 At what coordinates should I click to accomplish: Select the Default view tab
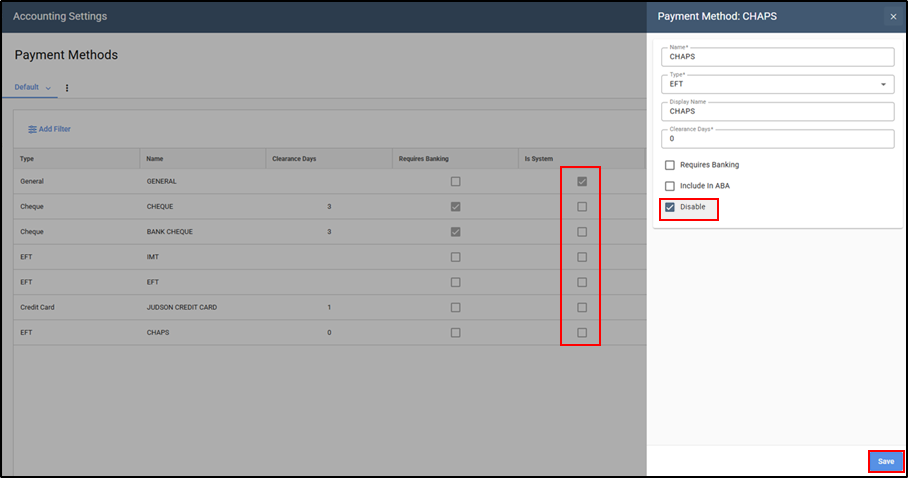[27, 87]
